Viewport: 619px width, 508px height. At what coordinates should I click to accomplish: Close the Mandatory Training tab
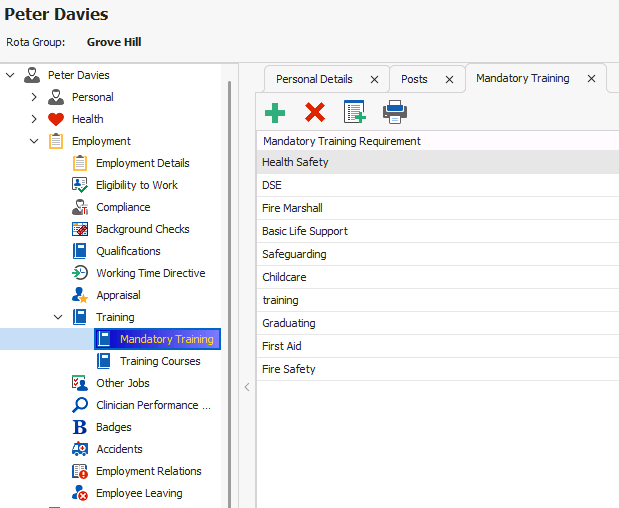[591, 79]
